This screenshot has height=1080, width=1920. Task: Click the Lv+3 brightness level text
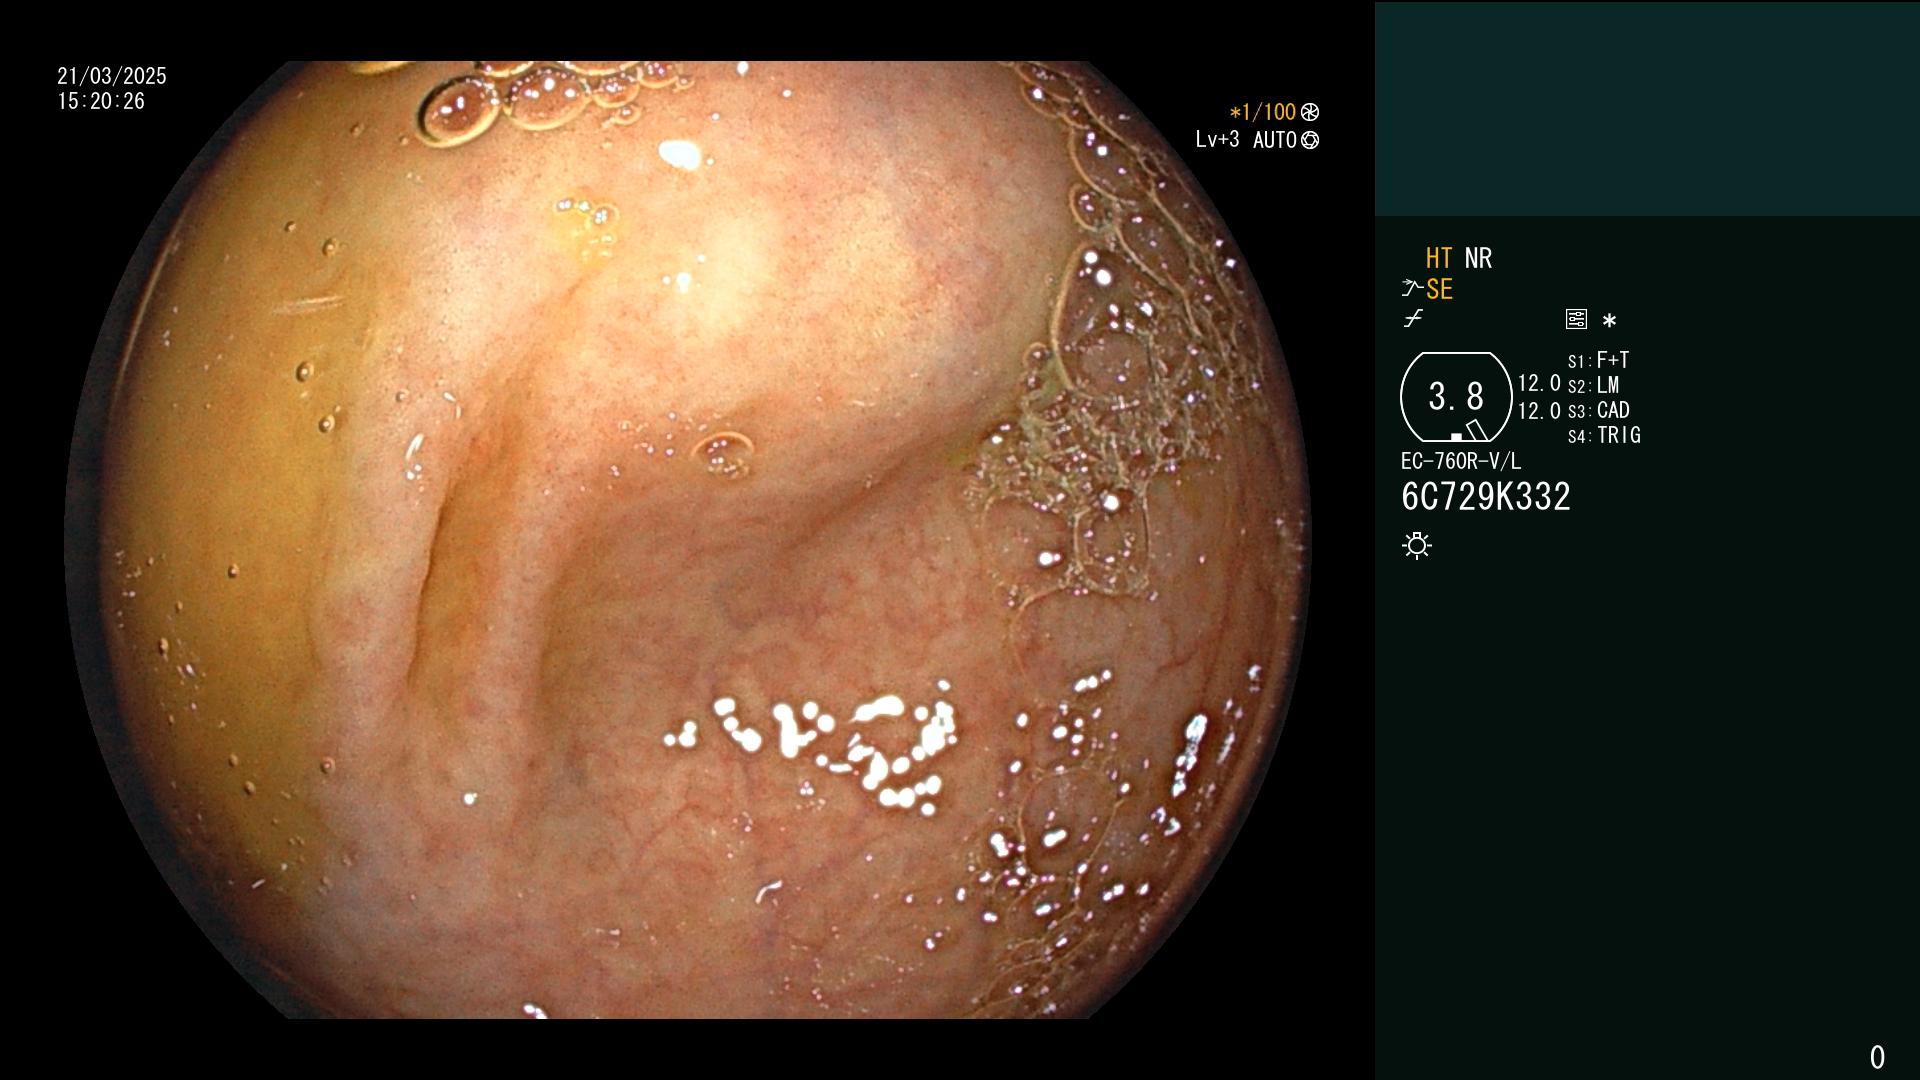point(1217,140)
